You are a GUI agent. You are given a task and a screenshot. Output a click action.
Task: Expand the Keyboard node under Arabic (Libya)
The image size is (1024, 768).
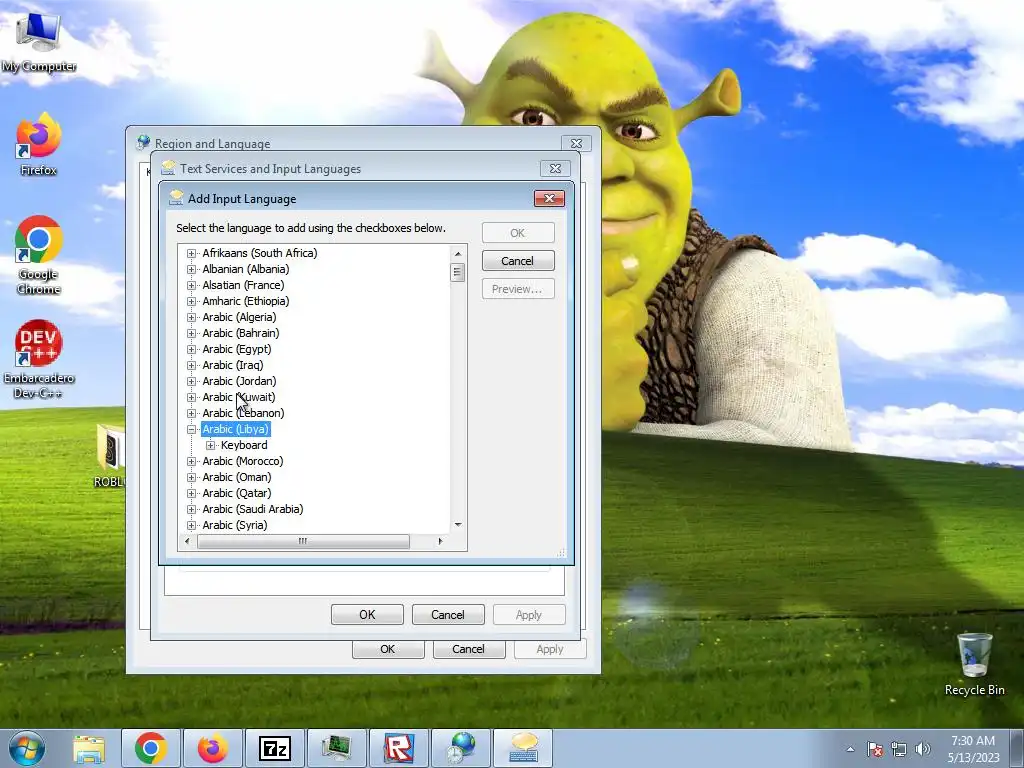[210, 445]
